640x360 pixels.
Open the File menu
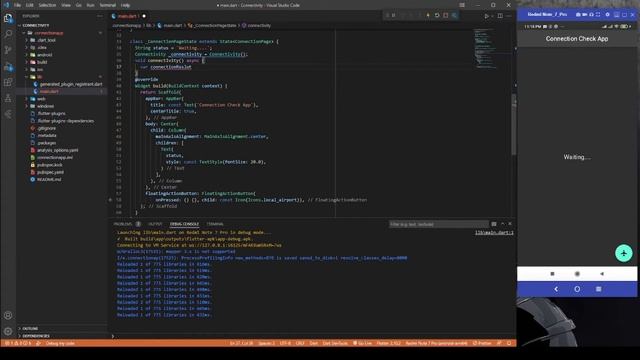[17, 5]
